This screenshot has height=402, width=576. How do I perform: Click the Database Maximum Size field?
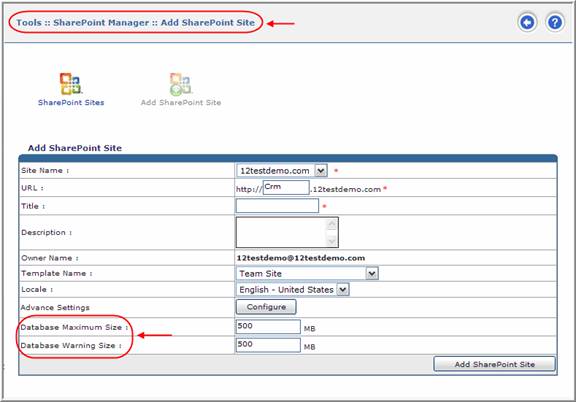click(268, 327)
